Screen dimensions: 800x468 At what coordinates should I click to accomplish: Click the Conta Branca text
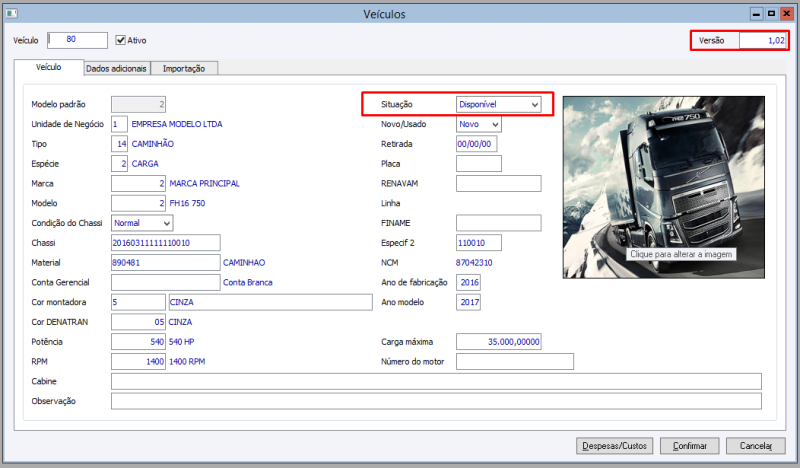(x=247, y=282)
